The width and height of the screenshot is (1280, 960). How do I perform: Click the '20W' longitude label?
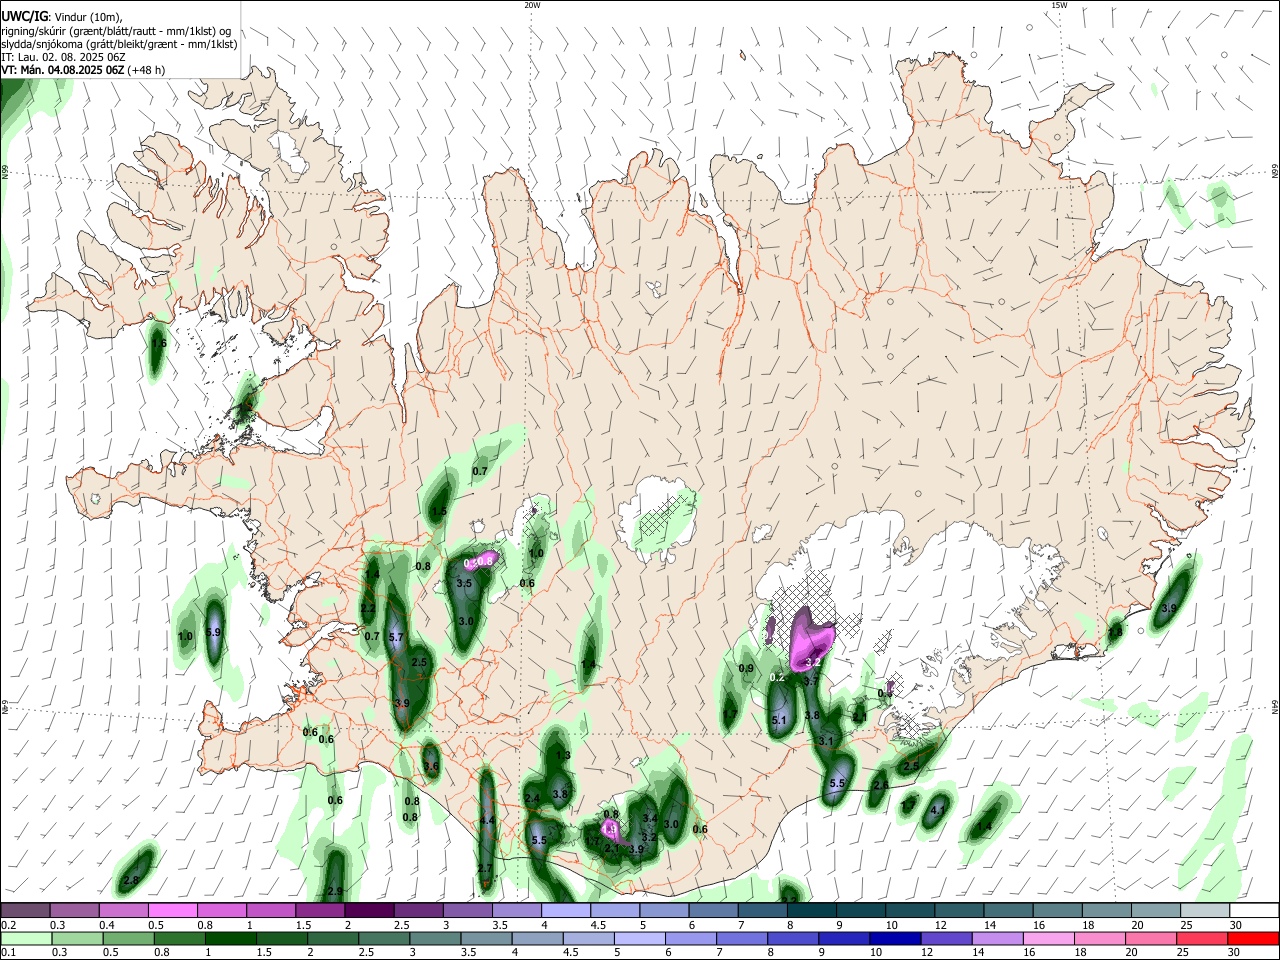pyautogui.click(x=532, y=5)
